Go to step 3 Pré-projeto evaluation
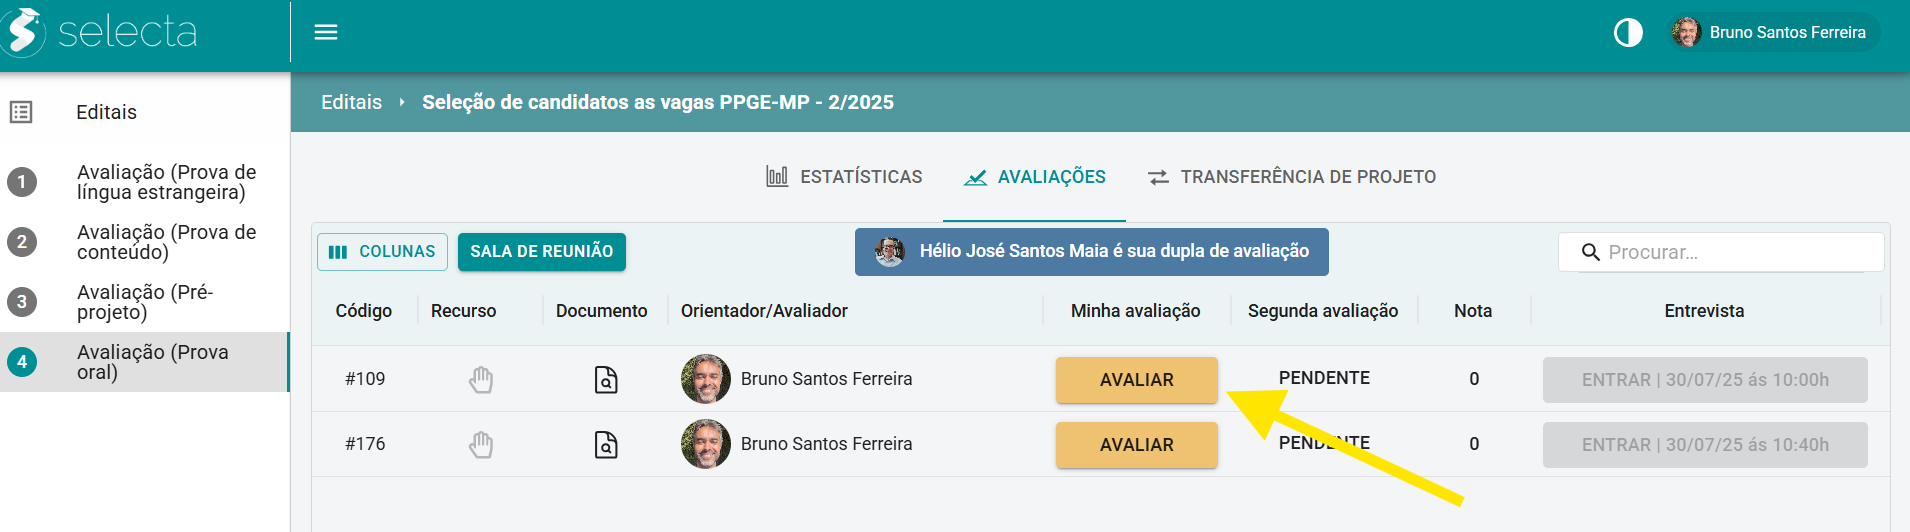1910x532 pixels. pos(145,302)
